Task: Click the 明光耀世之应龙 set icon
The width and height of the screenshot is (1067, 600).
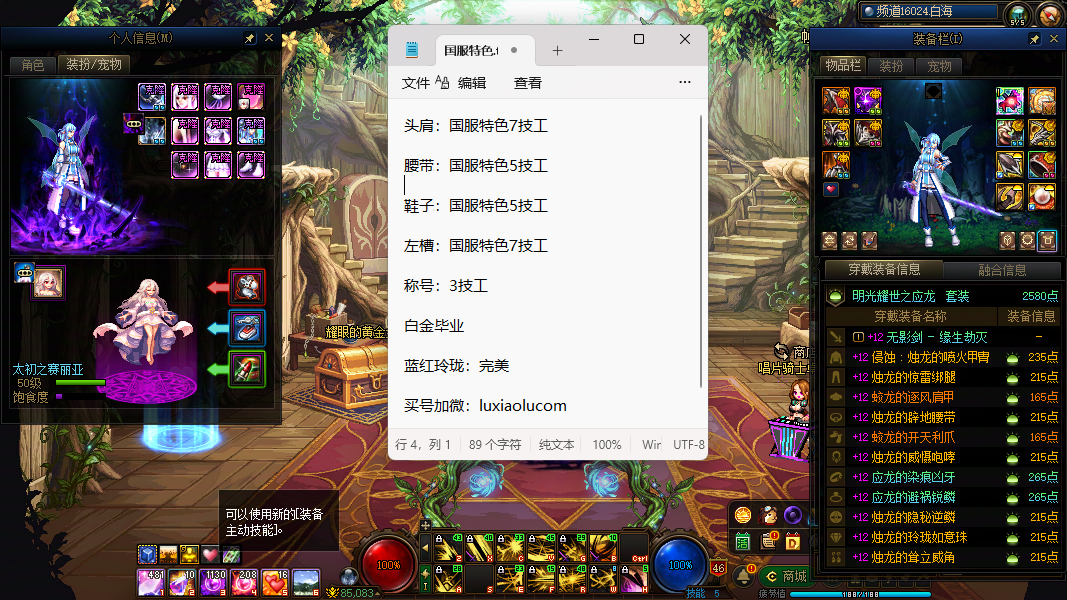Action: [x=836, y=297]
